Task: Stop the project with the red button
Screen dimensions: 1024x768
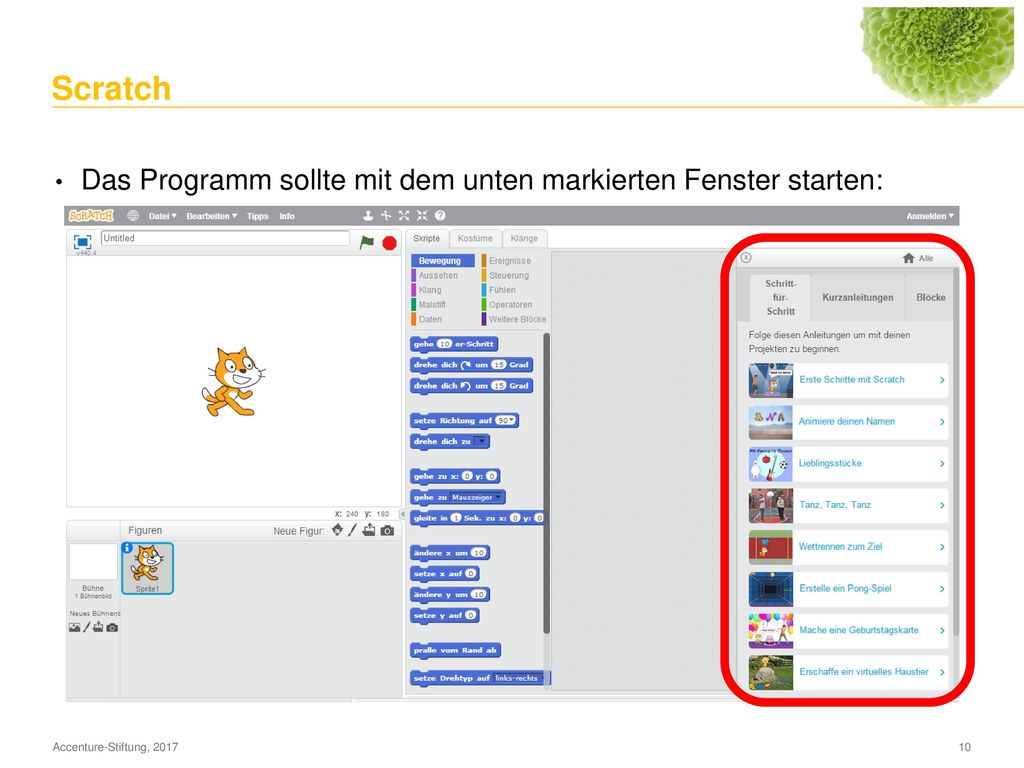Action: tap(389, 243)
